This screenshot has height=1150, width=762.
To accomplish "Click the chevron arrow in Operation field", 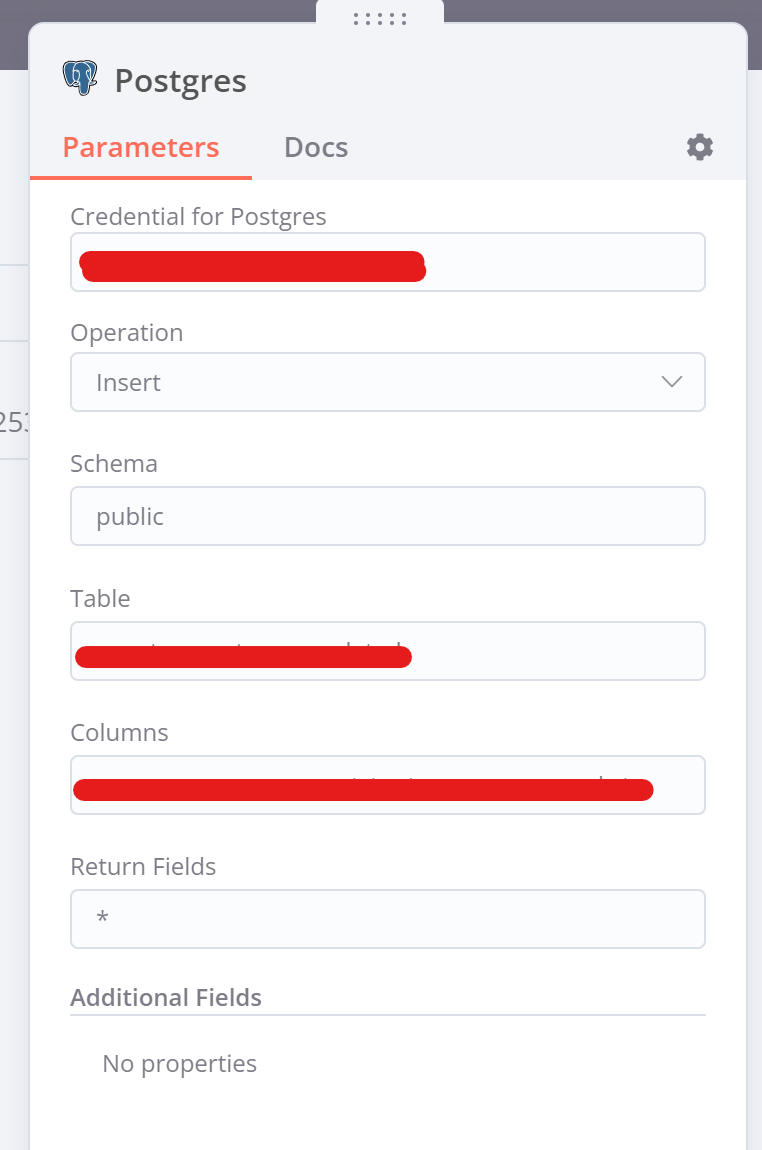I will 672,382.
